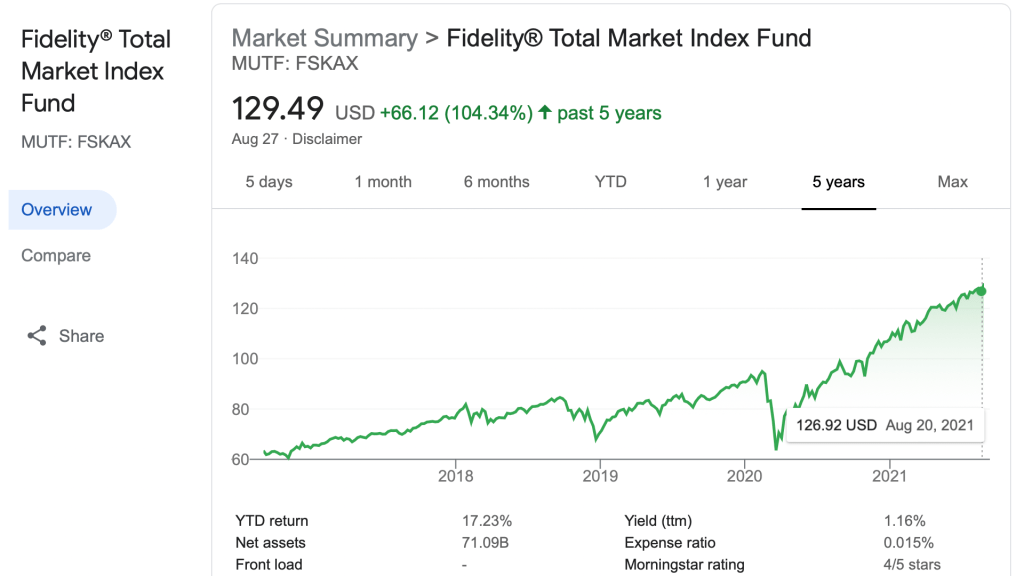Screen dimensions: 1024x576
Task: Click the Market Summary breadcrumb link
Action: [x=325, y=39]
